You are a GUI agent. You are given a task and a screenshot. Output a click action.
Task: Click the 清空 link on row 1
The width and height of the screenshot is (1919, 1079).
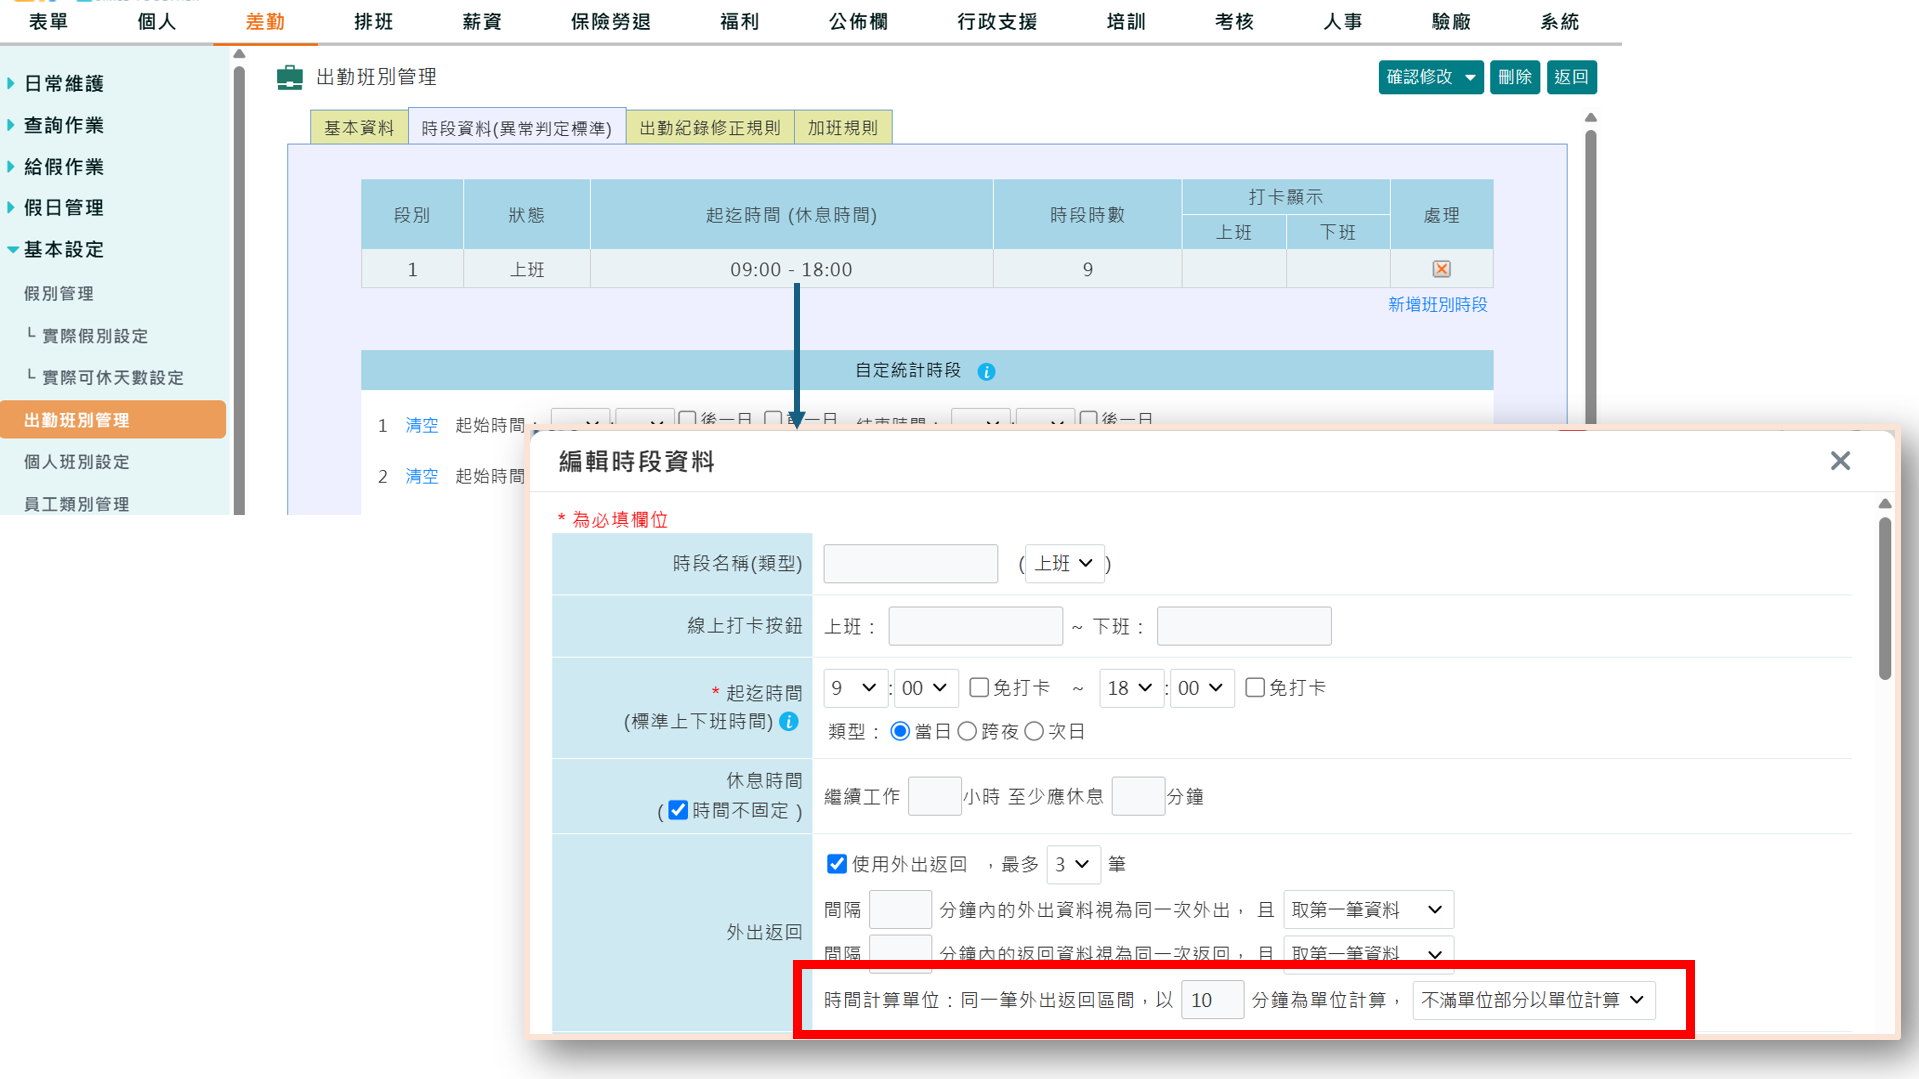coord(421,425)
